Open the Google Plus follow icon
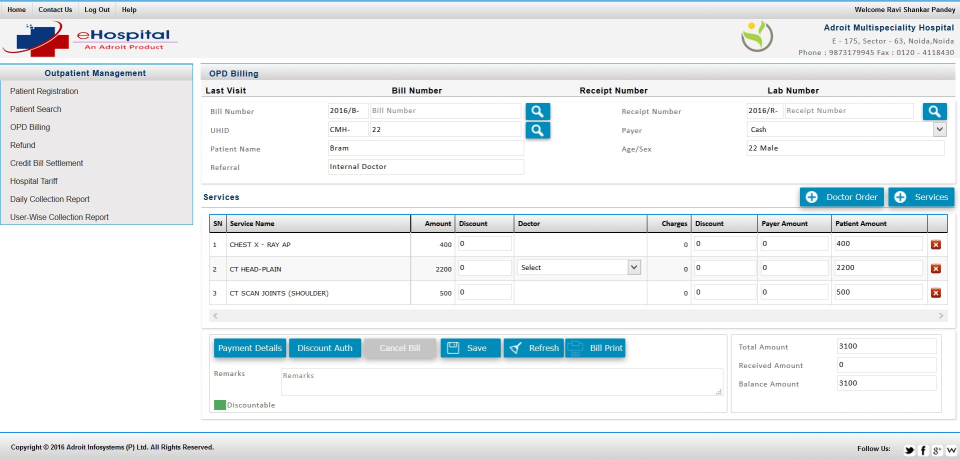Image resolution: width=960 pixels, height=459 pixels. coord(936,450)
